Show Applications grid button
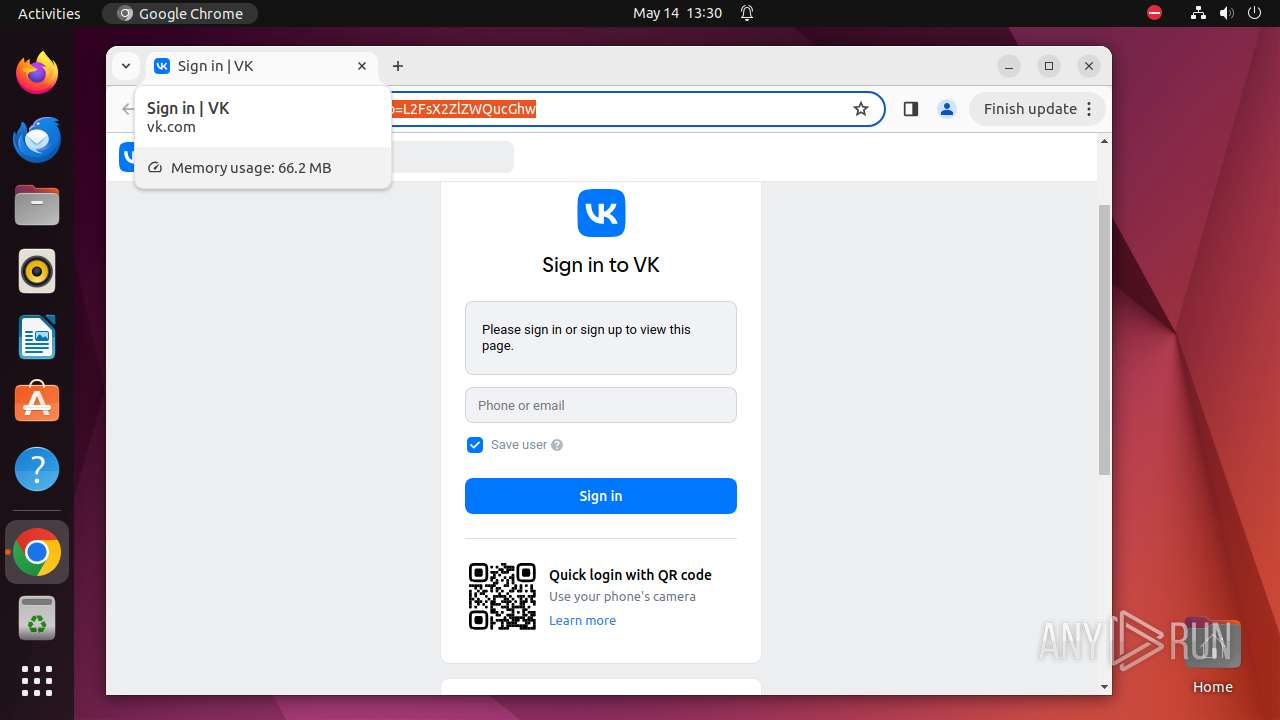Screen dimensions: 1280x720 coord(37,681)
